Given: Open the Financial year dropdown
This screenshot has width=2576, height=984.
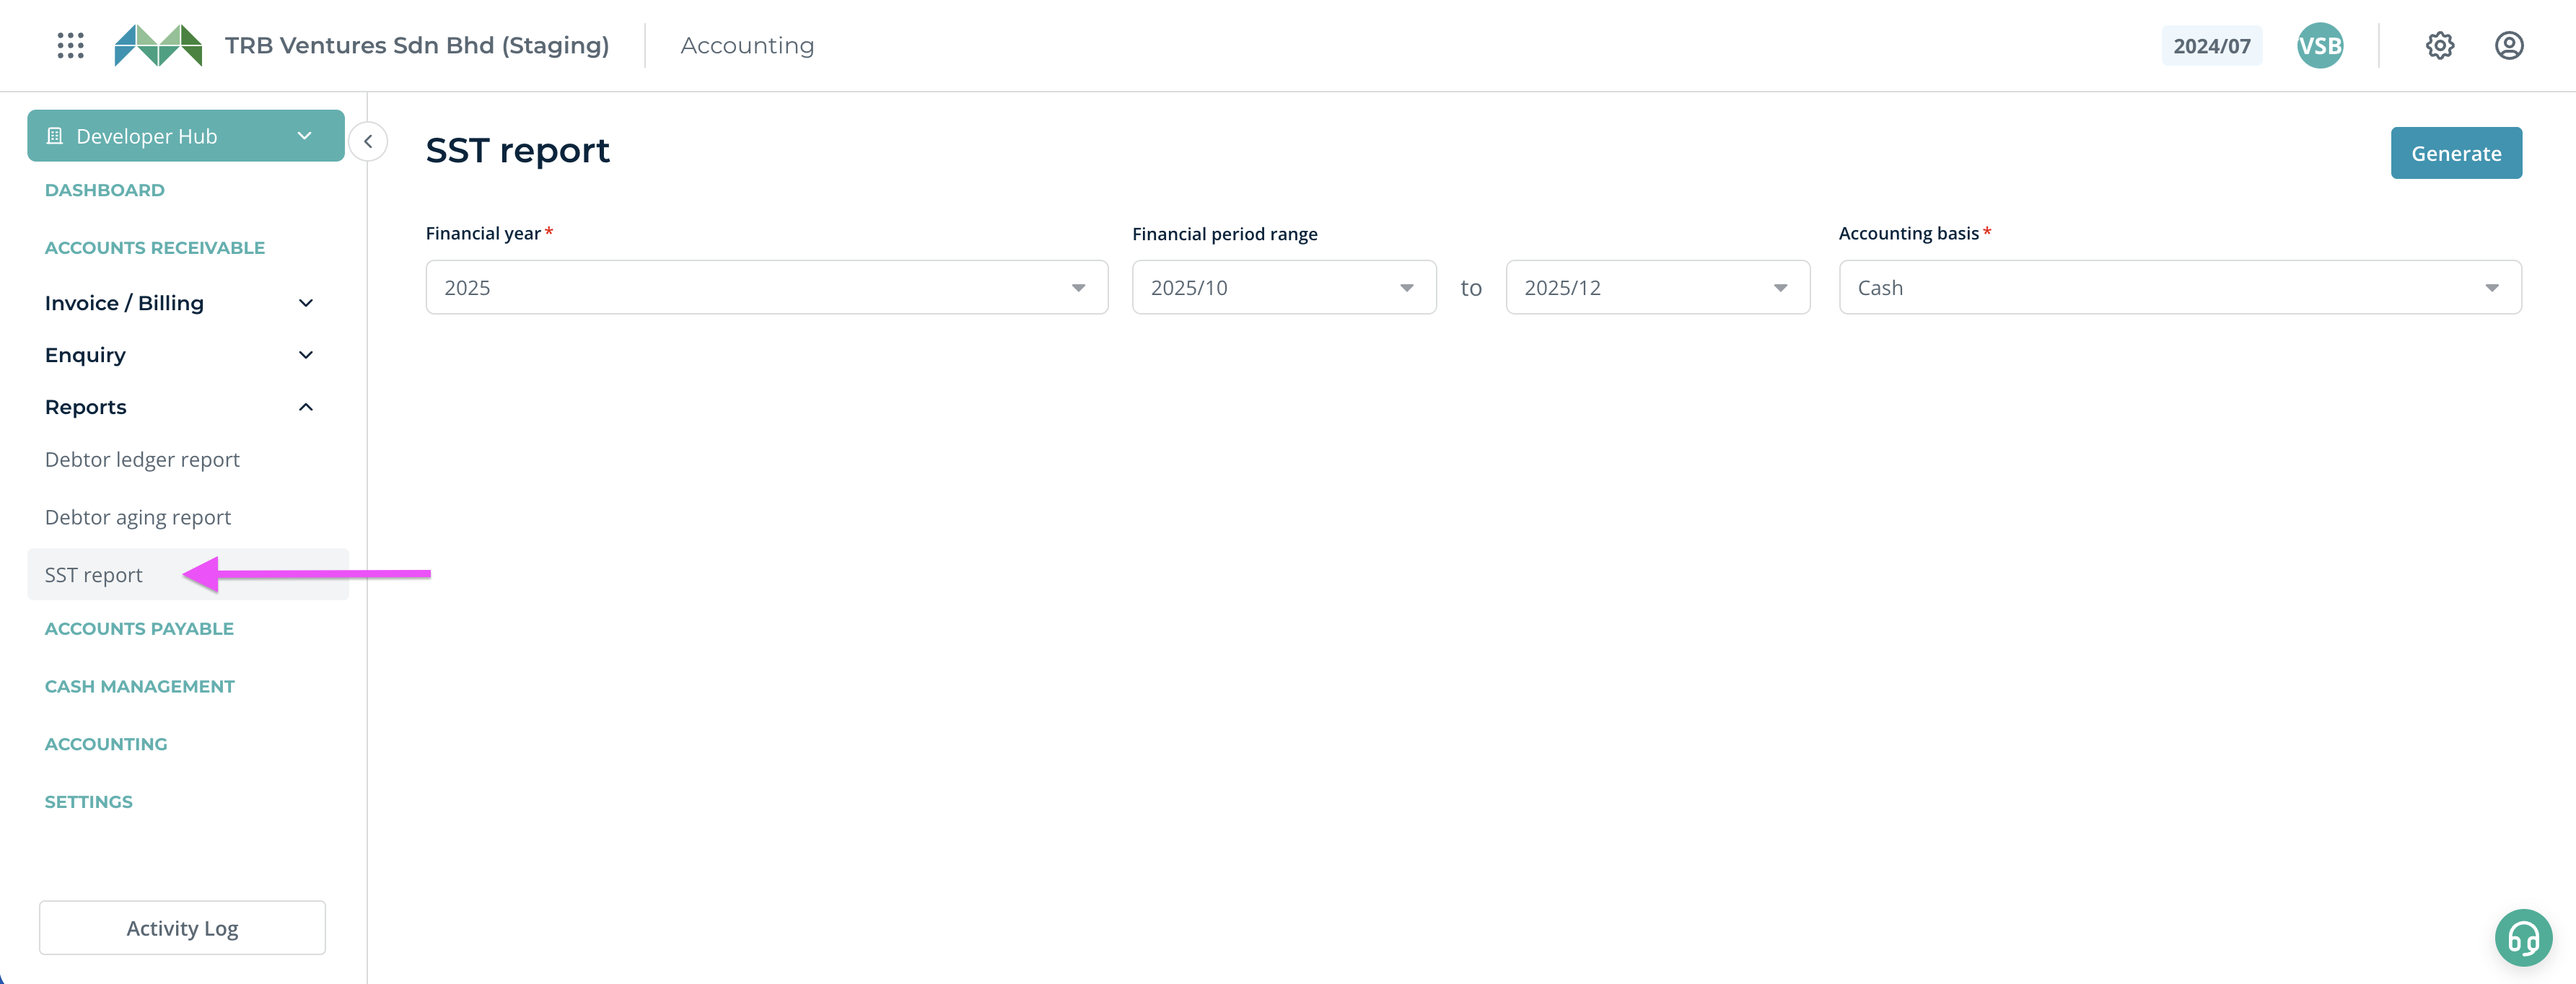Looking at the screenshot, I should (x=766, y=288).
